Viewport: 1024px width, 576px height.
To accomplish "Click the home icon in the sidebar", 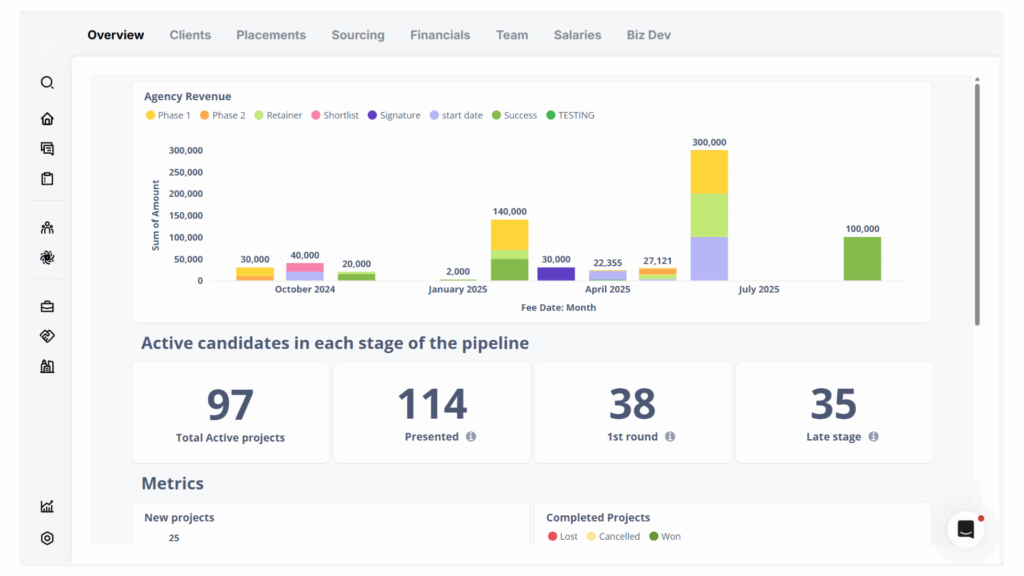I will tap(46, 118).
